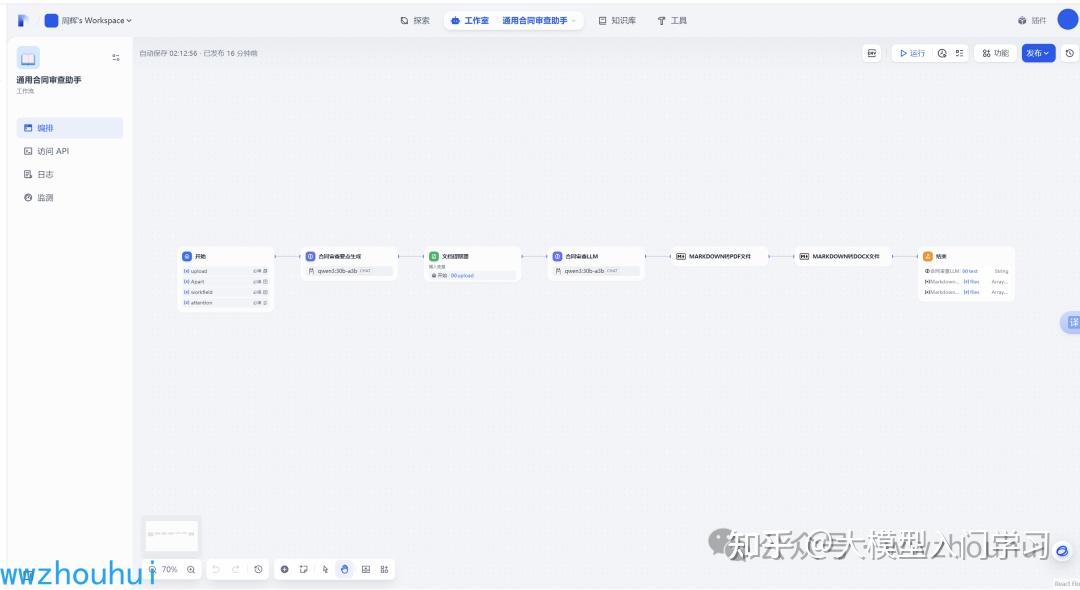Image resolution: width=1080 pixels, height=590 pixels.
Task: Click qwen3:30b-a3b model in 合同审查LLM node
Action: tap(596, 271)
